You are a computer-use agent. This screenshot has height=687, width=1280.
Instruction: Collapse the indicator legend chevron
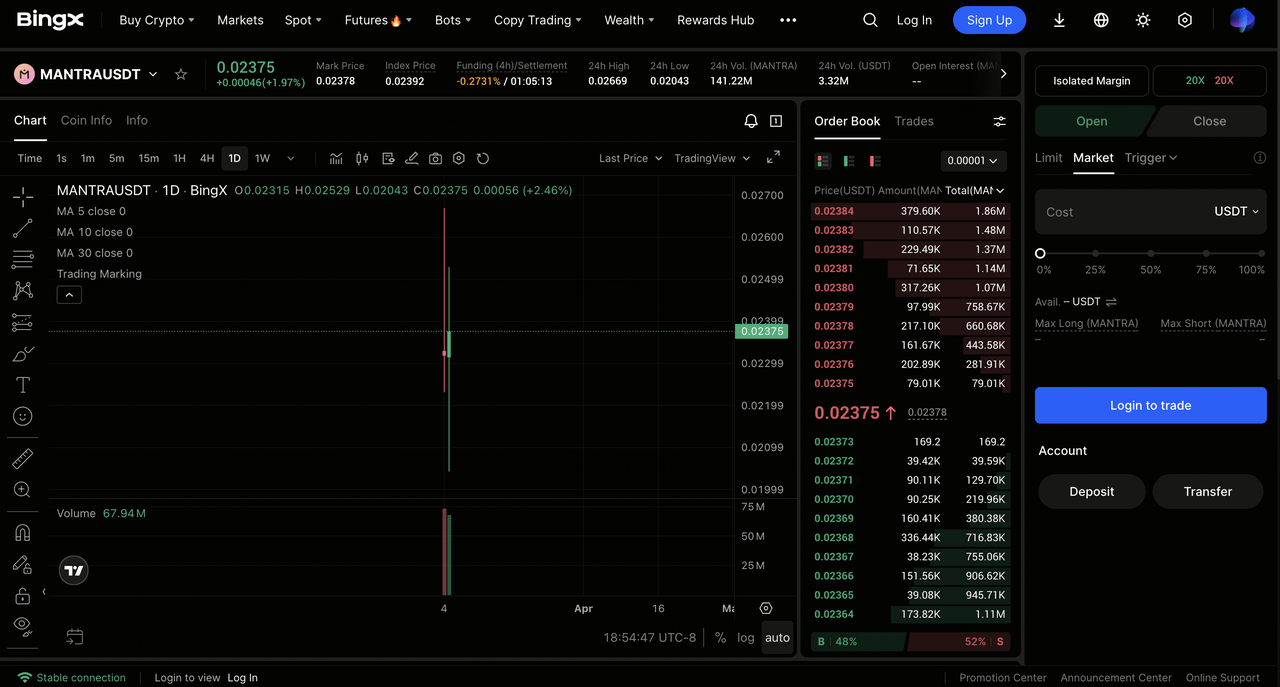[69, 295]
